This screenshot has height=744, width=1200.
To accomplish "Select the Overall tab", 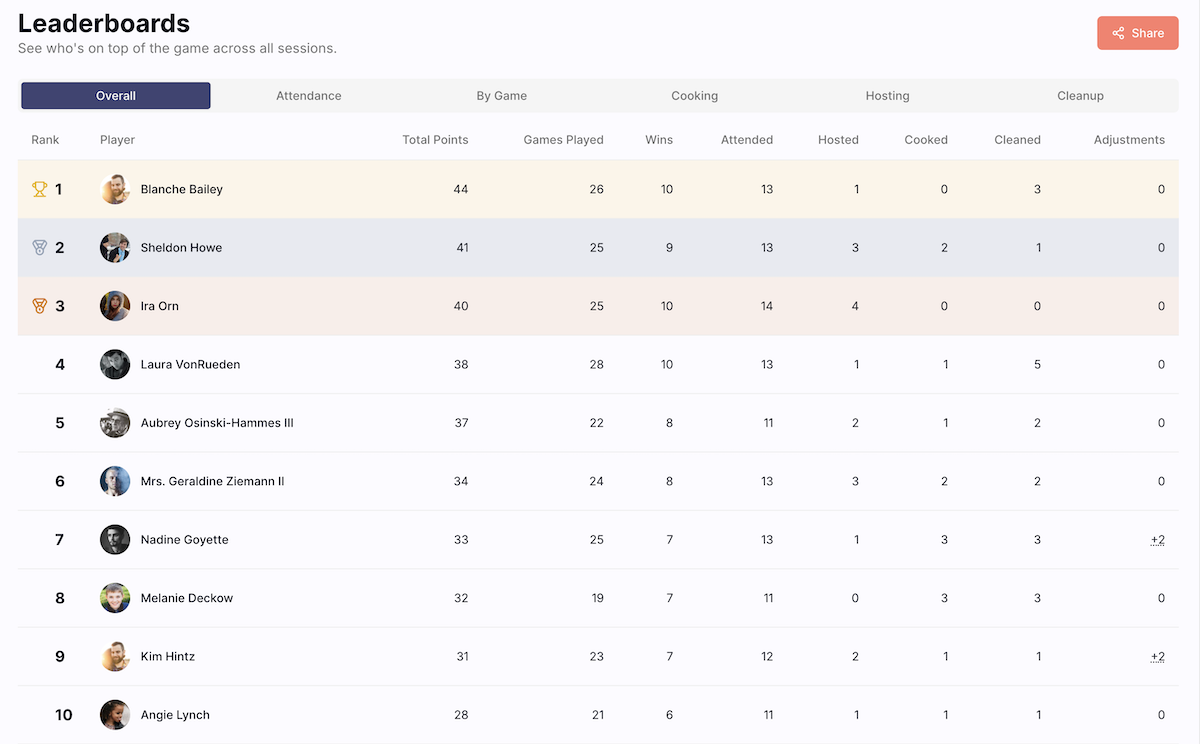I will (116, 96).
